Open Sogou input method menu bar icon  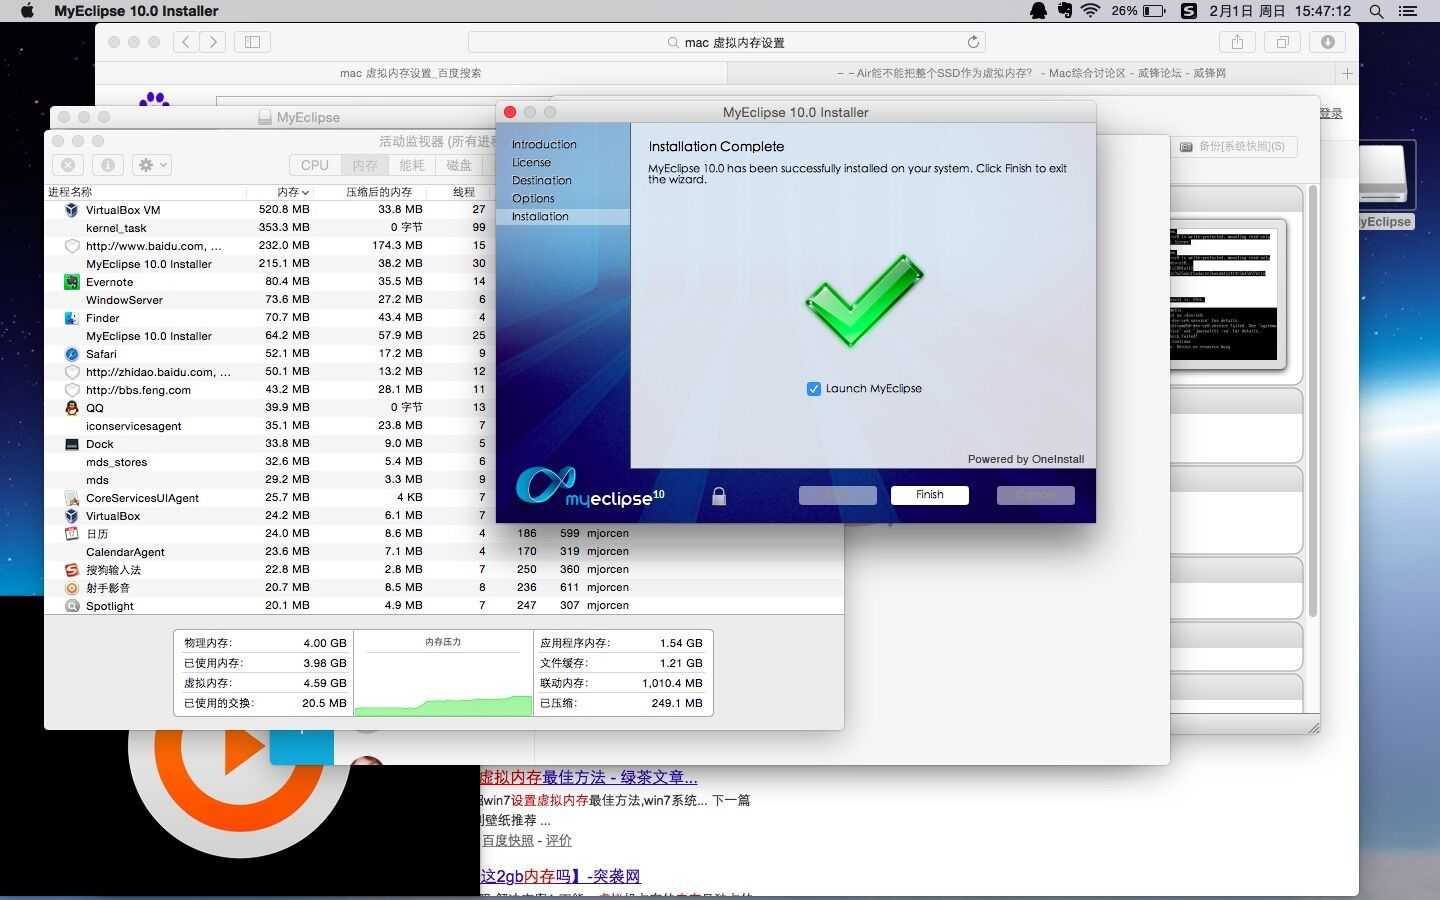[x=1188, y=11]
